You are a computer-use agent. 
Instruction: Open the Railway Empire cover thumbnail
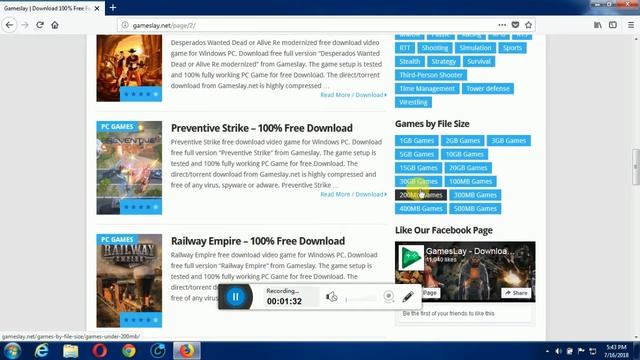pyautogui.click(x=129, y=281)
